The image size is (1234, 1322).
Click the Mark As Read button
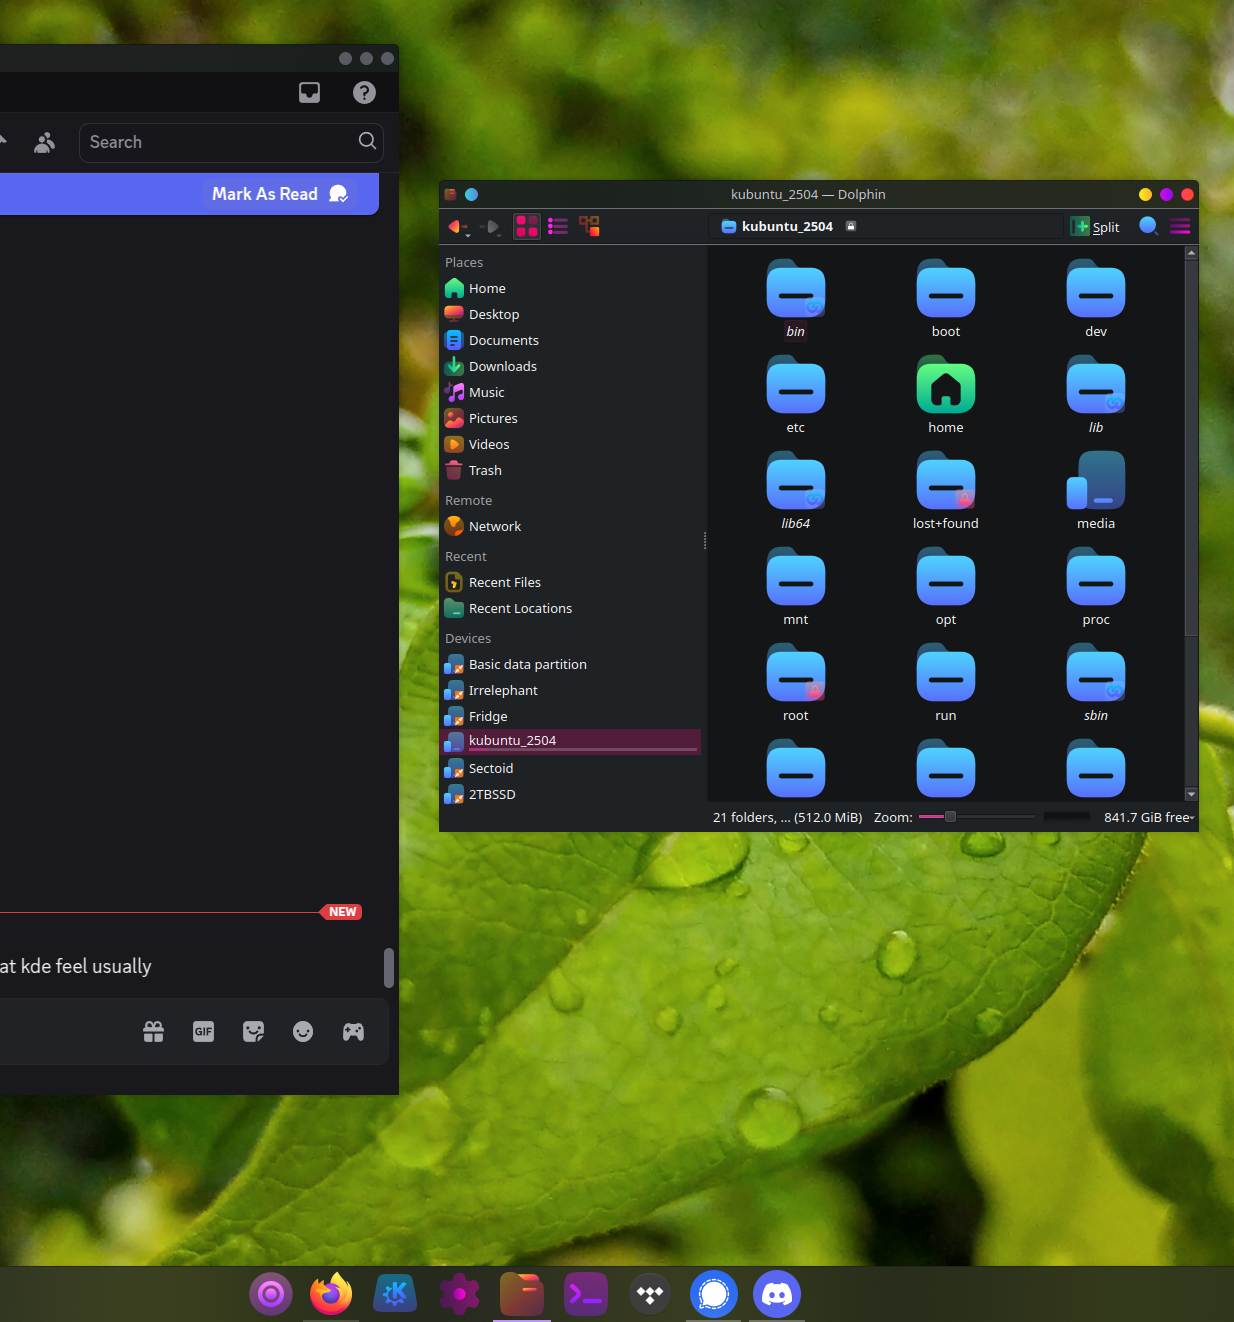pyautogui.click(x=279, y=194)
